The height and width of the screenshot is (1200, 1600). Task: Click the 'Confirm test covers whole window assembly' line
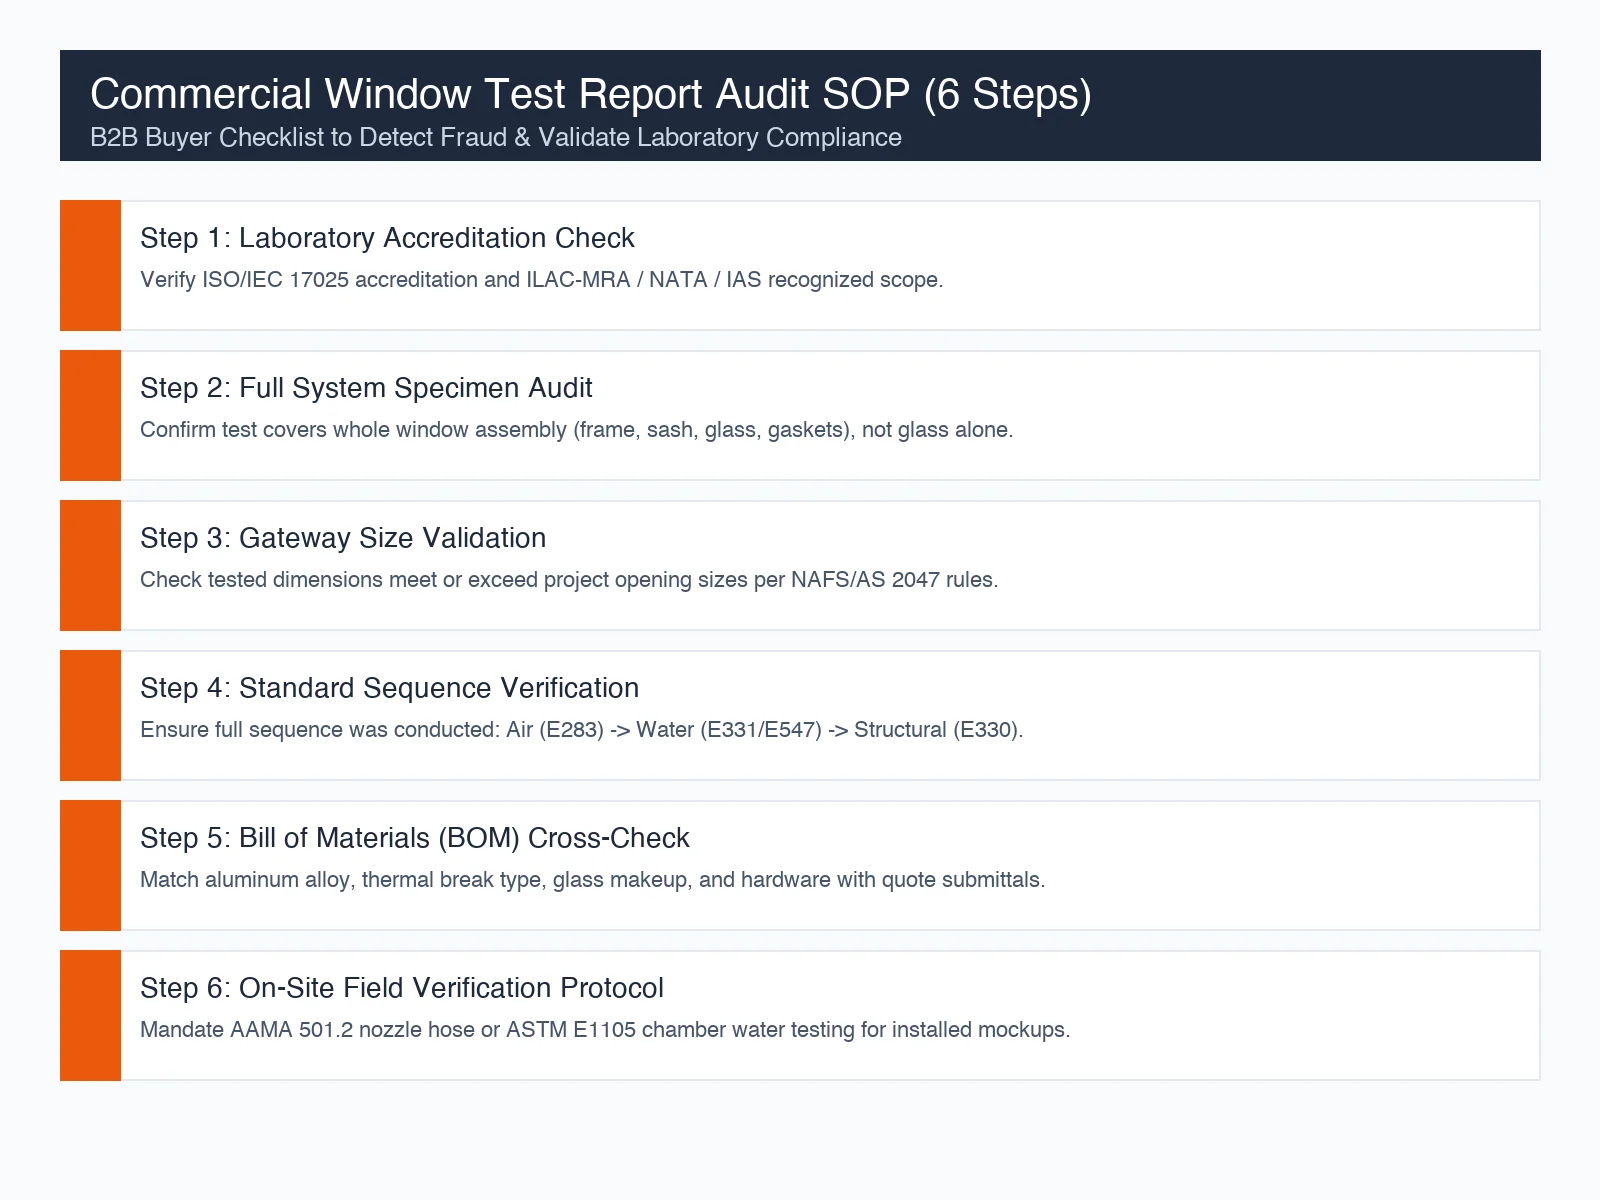tap(577, 430)
